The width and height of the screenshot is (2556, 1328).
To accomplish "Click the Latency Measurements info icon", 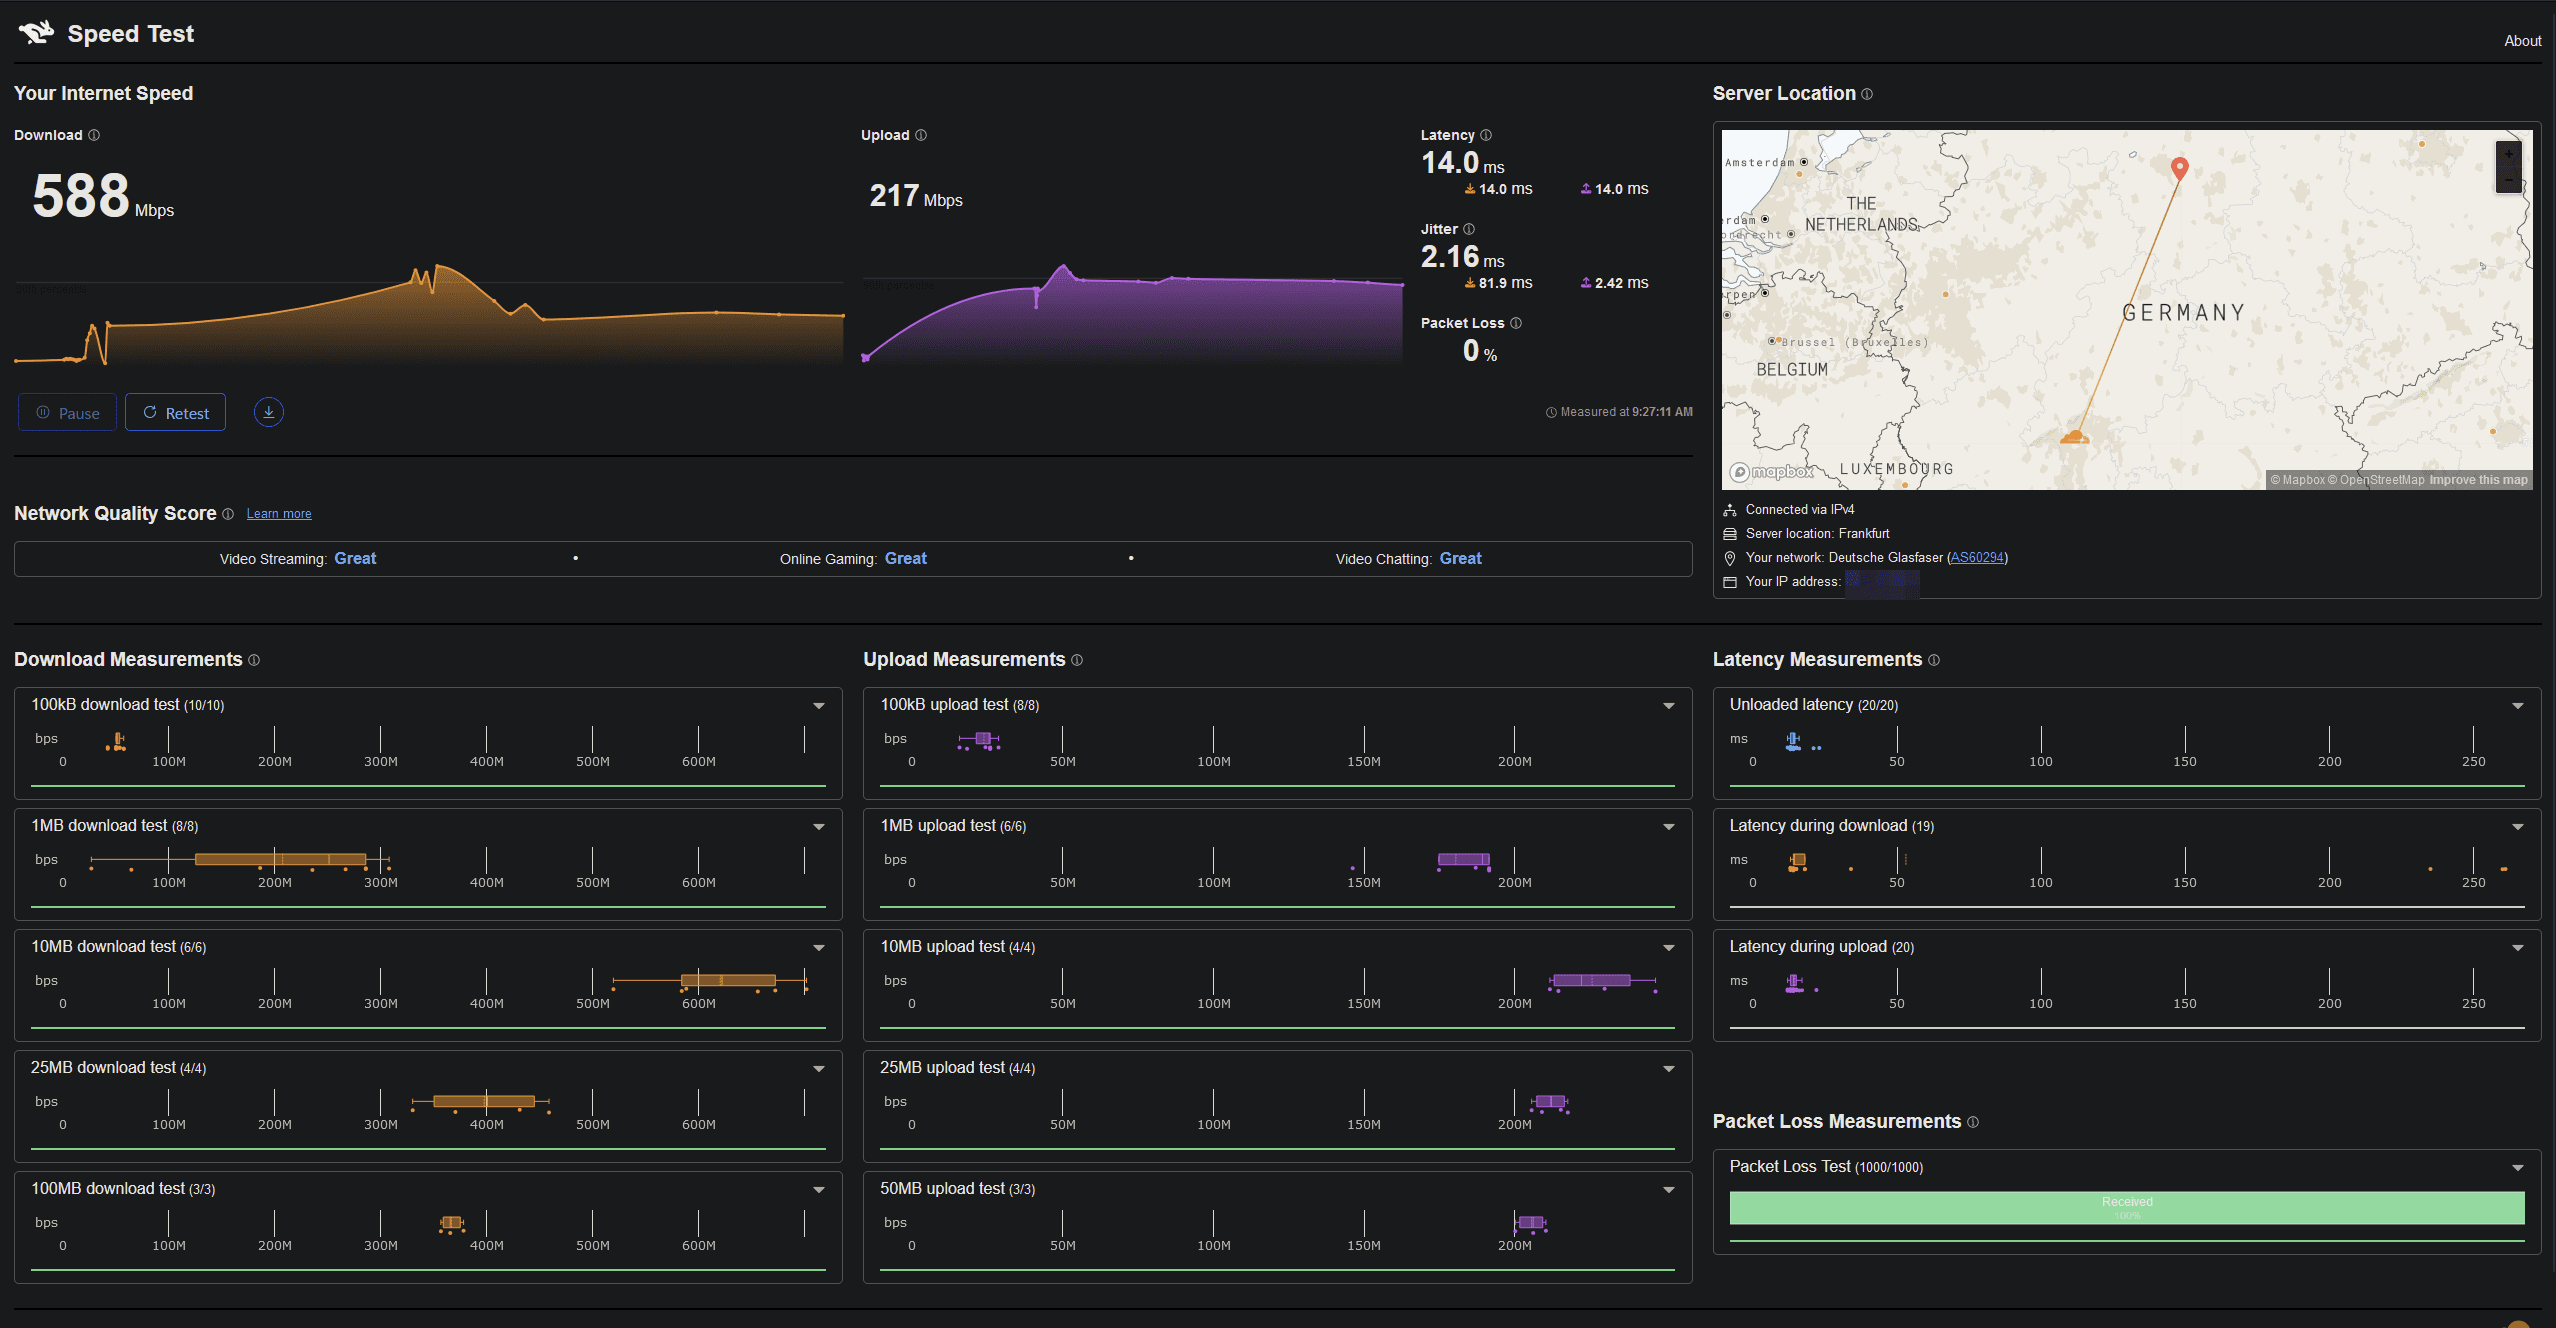I will (1934, 660).
